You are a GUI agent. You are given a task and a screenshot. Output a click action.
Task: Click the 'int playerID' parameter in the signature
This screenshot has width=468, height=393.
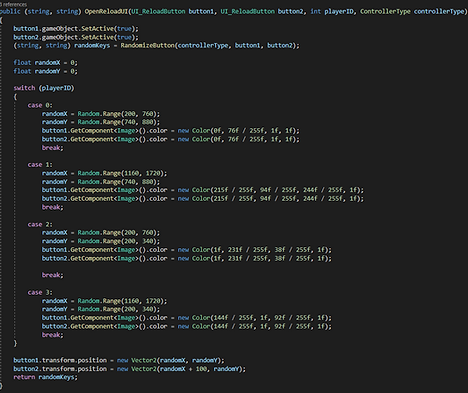click(x=332, y=11)
